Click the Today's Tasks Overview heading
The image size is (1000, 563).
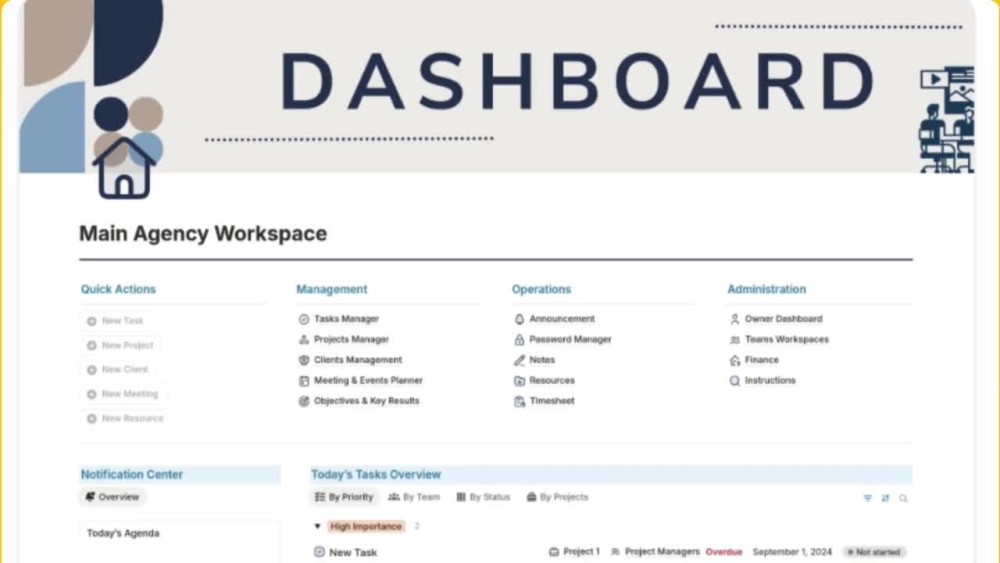(x=376, y=474)
